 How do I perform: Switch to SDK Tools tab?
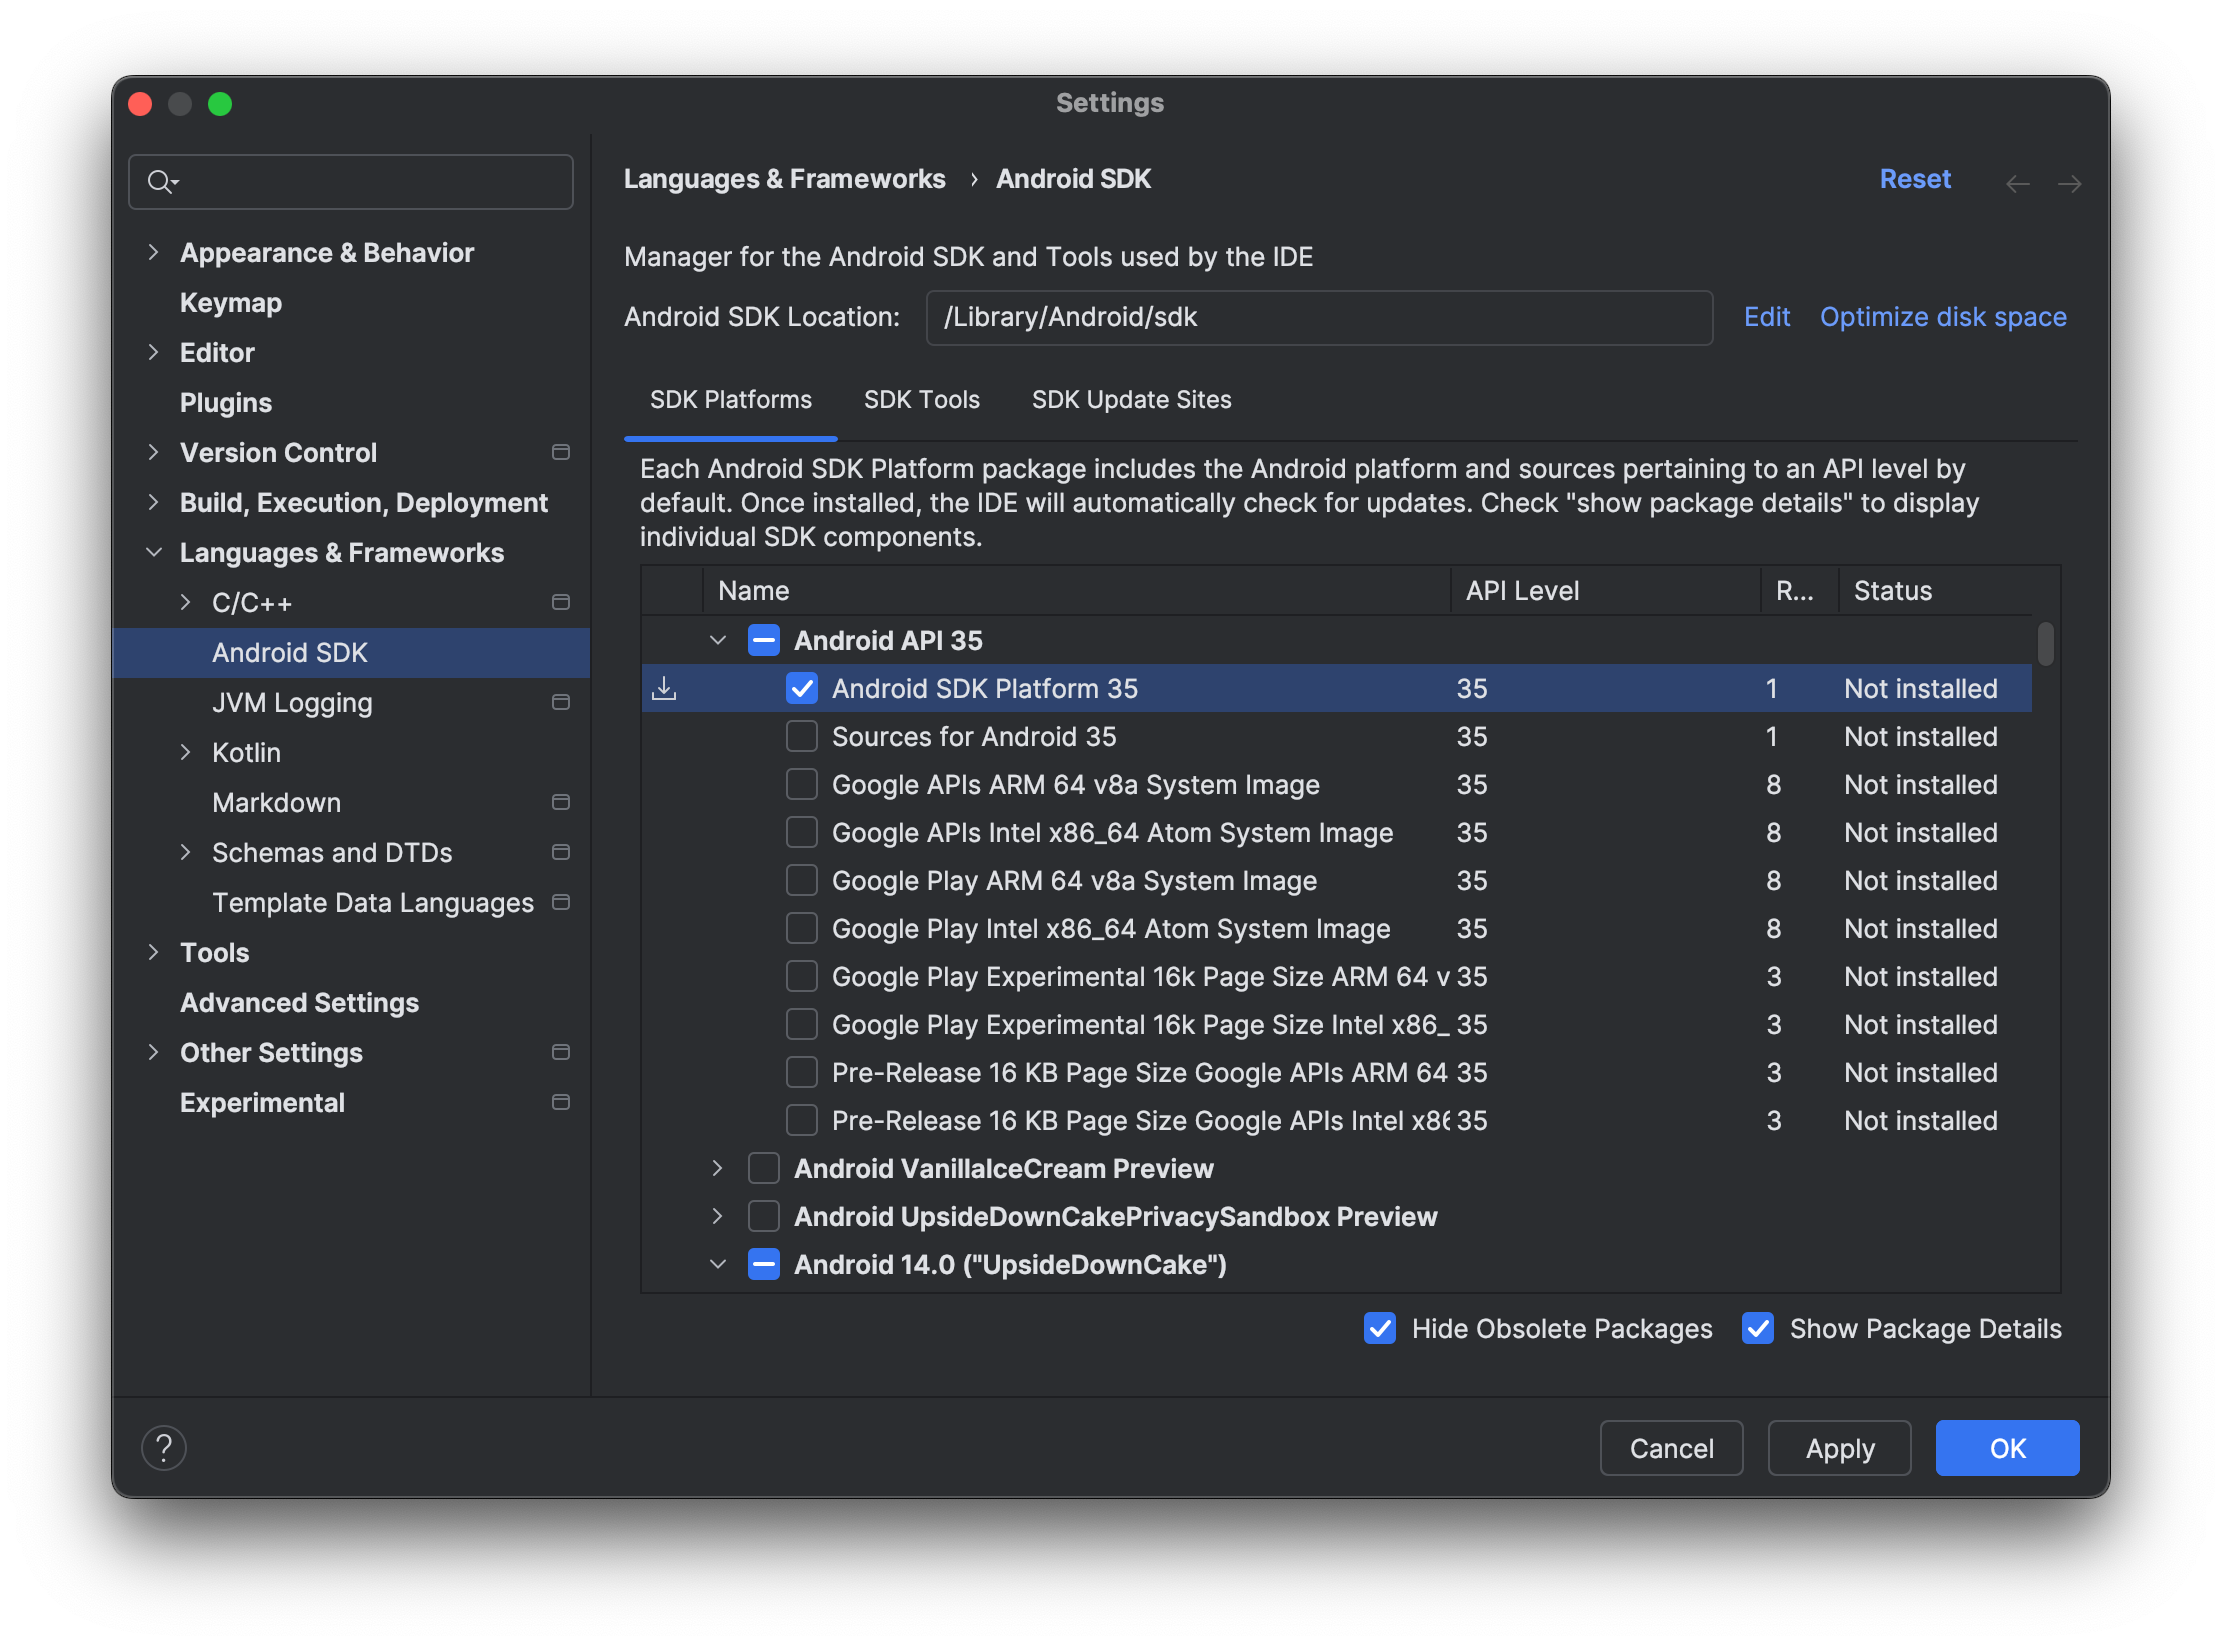[x=922, y=399]
